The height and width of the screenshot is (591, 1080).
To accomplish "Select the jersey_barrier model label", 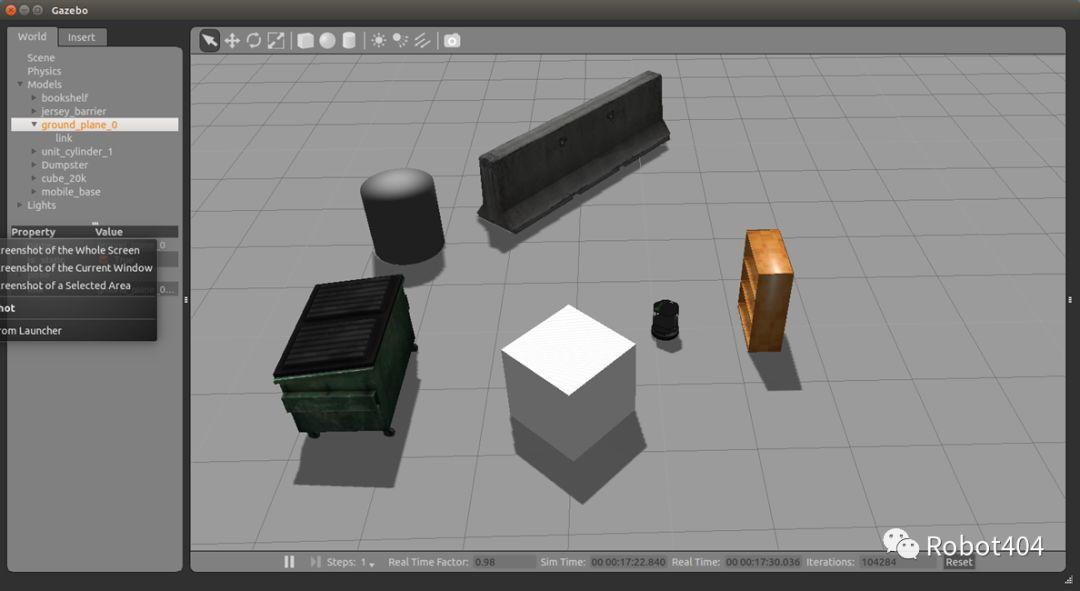I will click(73, 111).
